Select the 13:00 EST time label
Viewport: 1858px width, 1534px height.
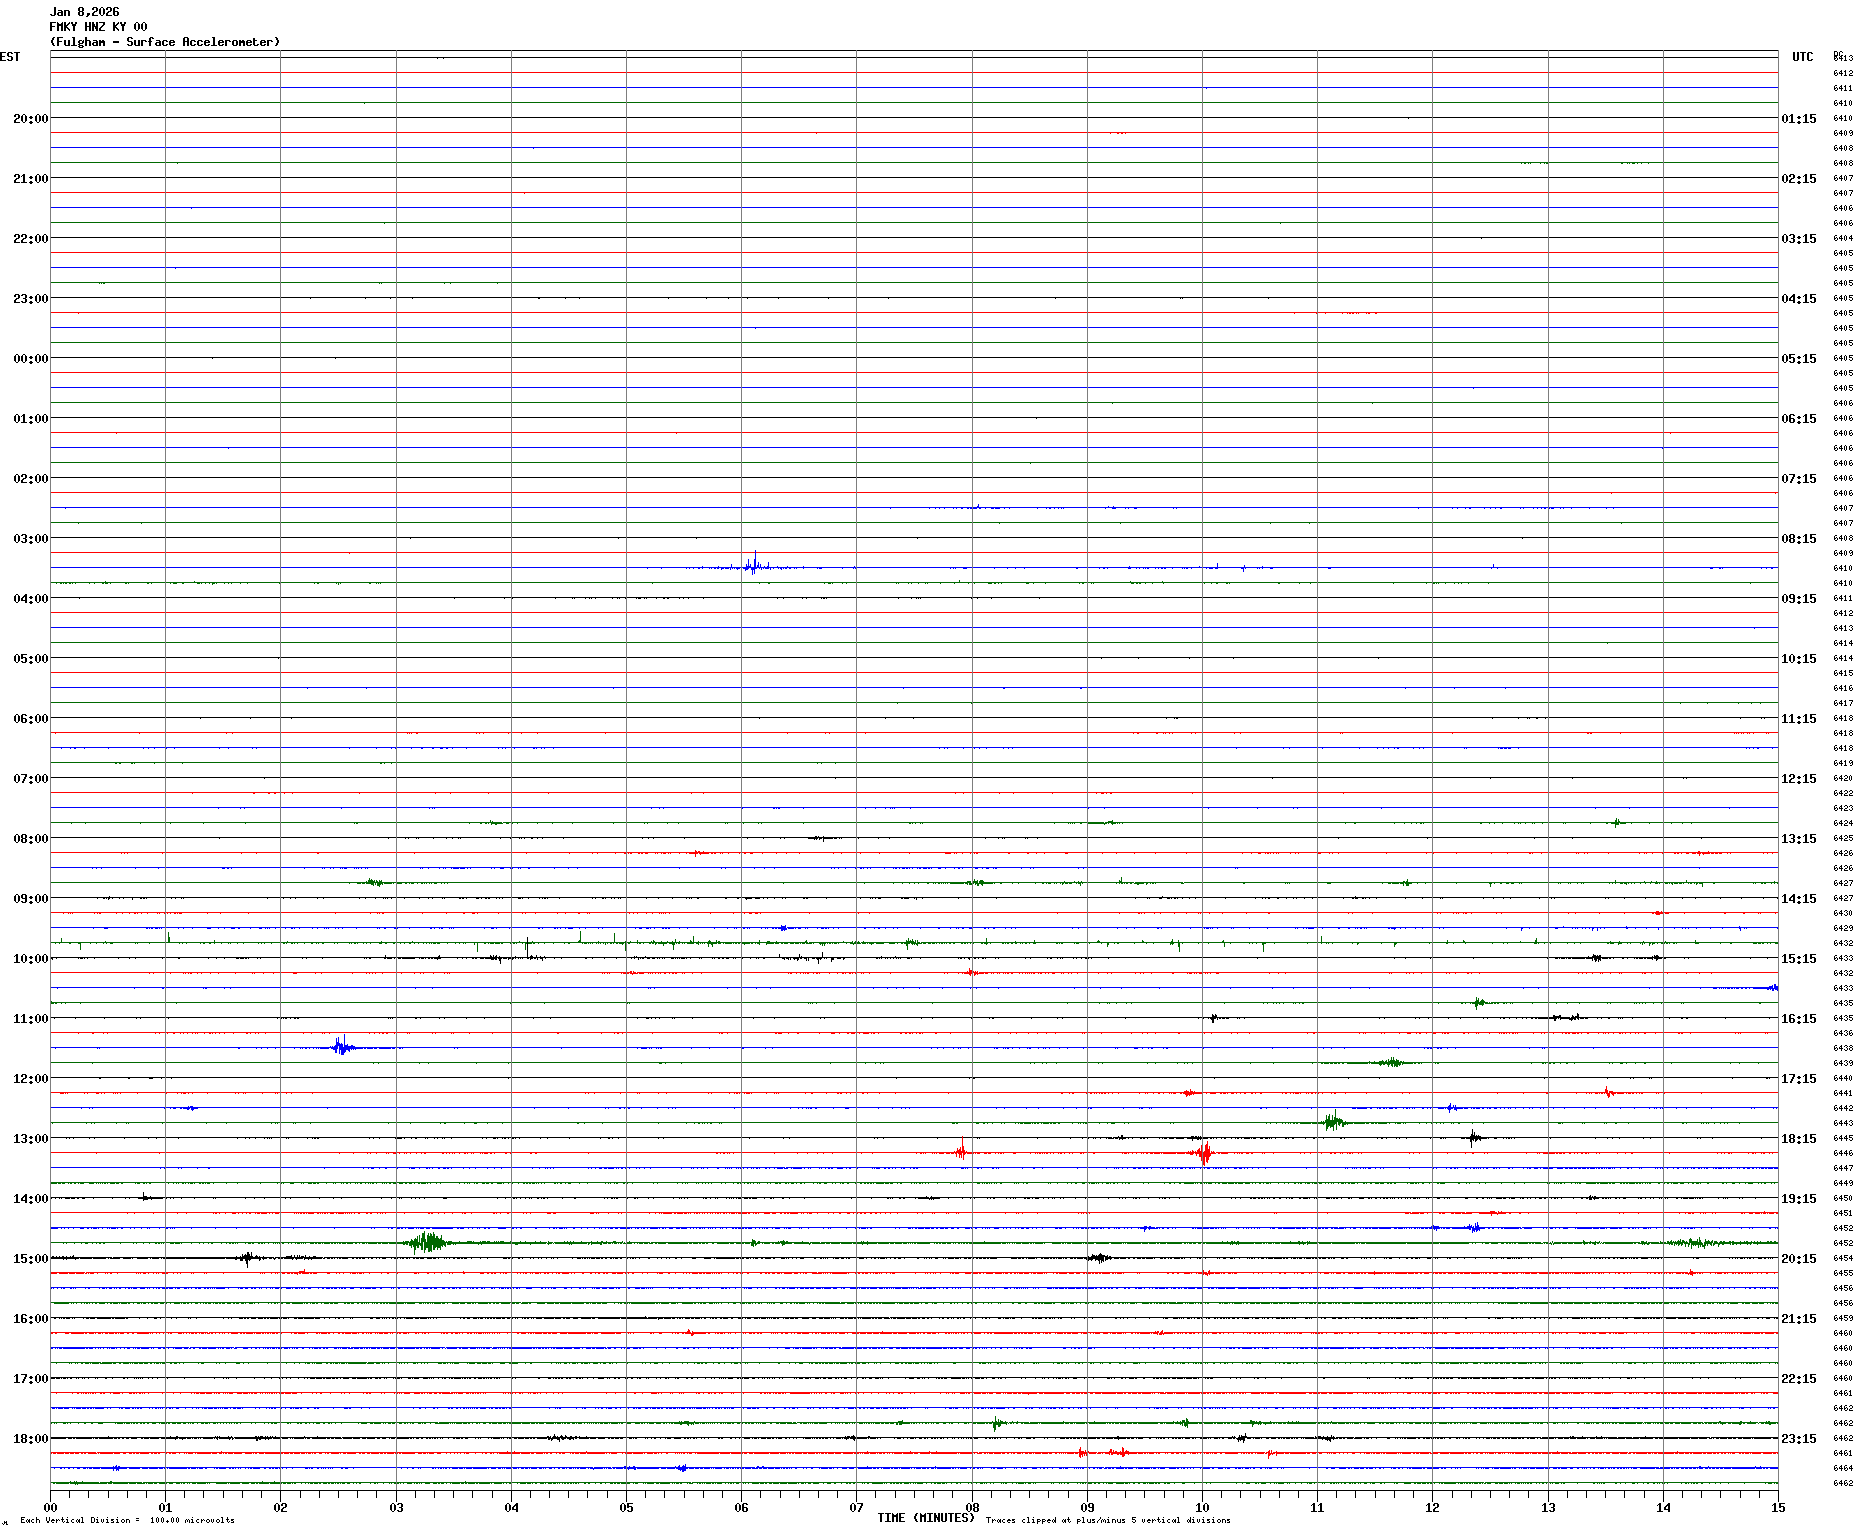[x=30, y=1139]
